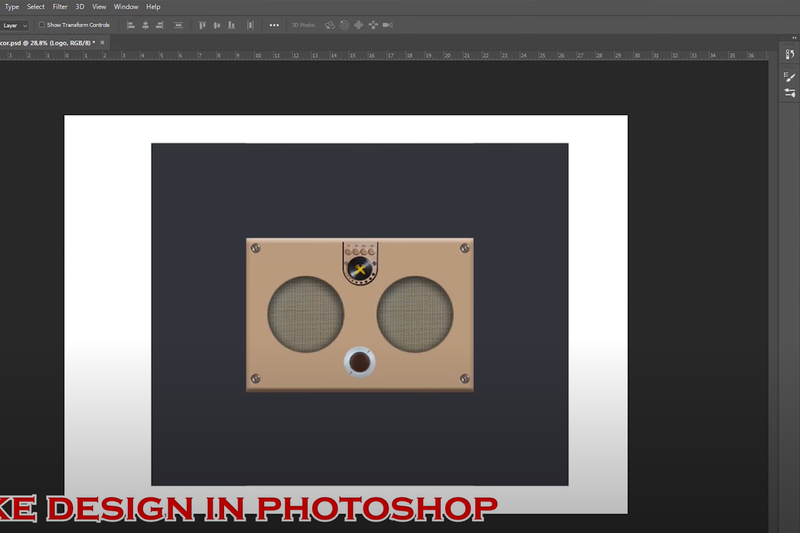800x533 pixels.
Task: Click the Align left edges icon
Action: 131,24
